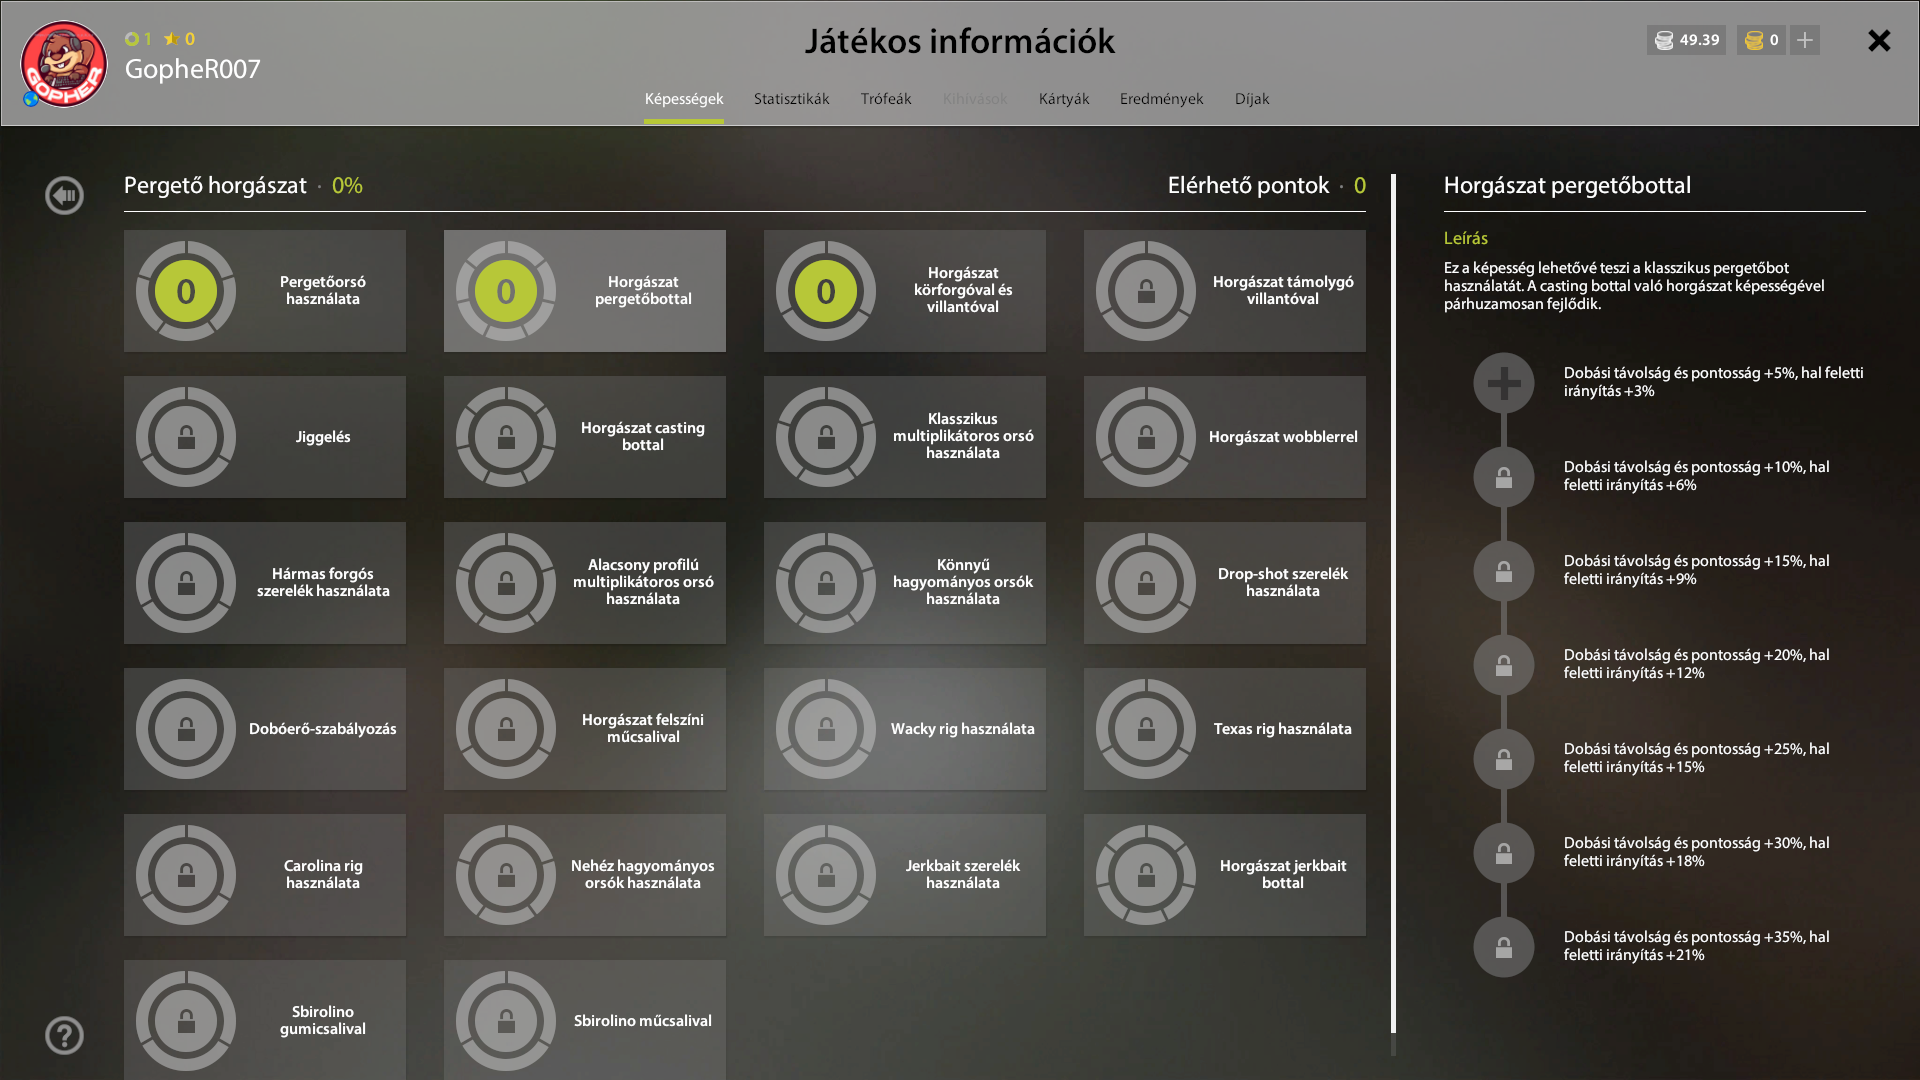Open the Eredmények tab
1920x1080 pixels.
pyautogui.click(x=1161, y=99)
